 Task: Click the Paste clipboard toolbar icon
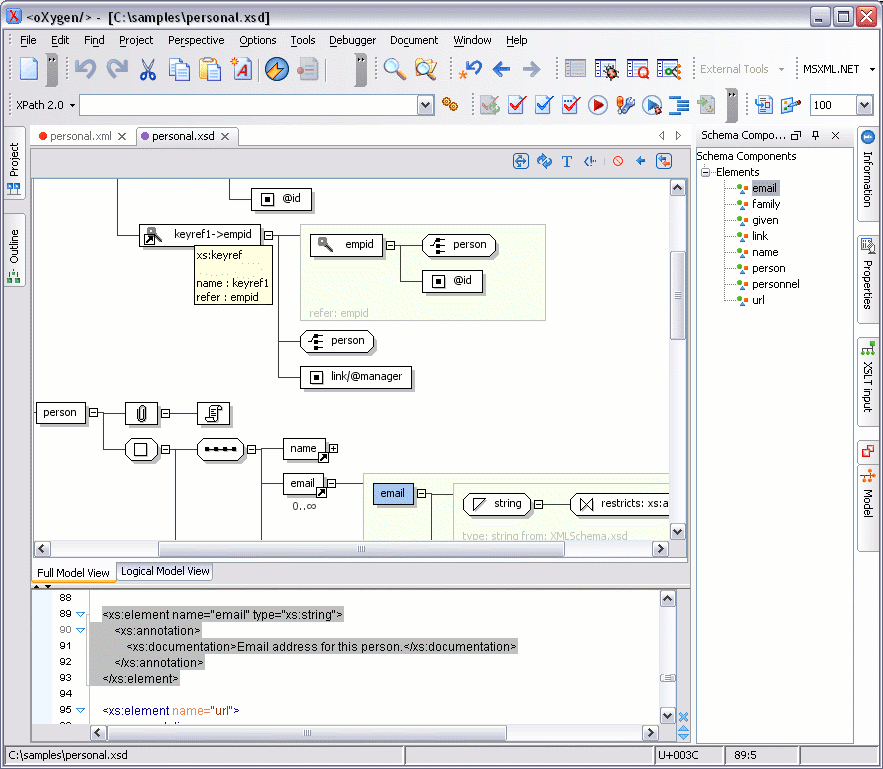point(210,69)
